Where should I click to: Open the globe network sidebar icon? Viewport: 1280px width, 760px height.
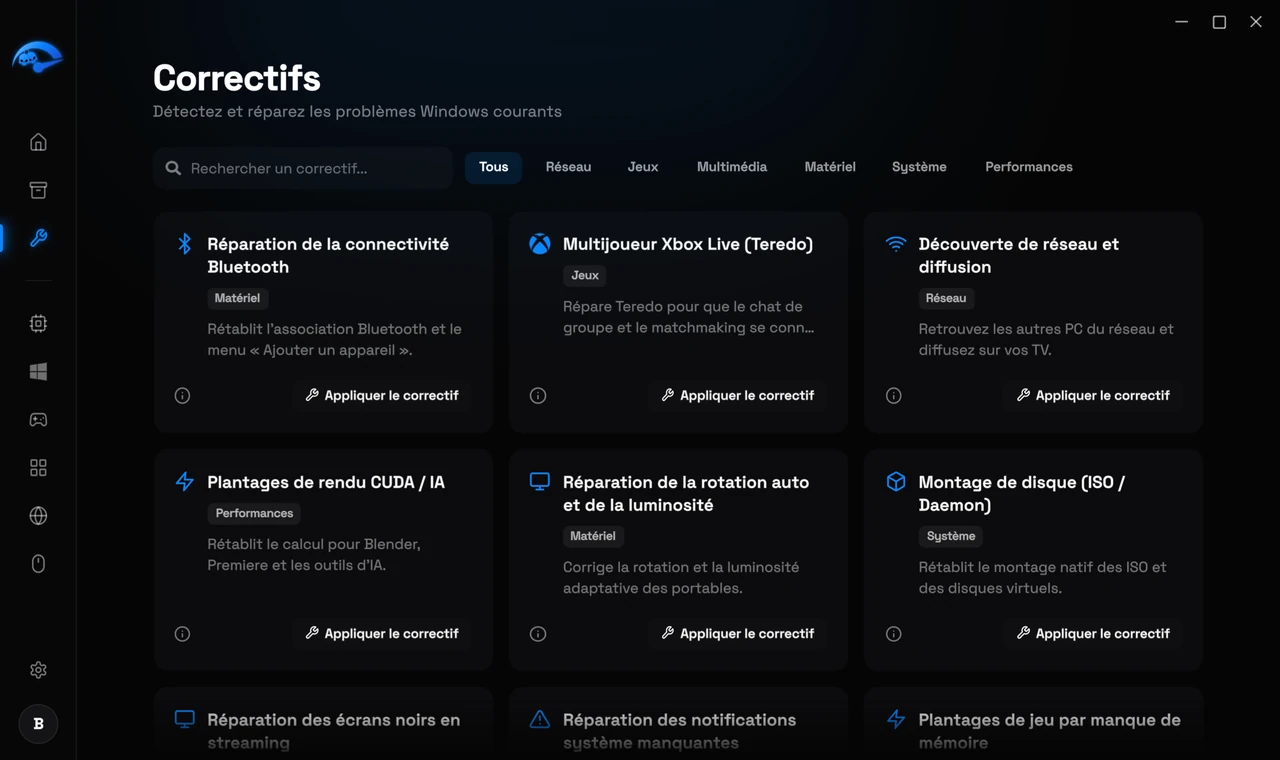(38, 516)
